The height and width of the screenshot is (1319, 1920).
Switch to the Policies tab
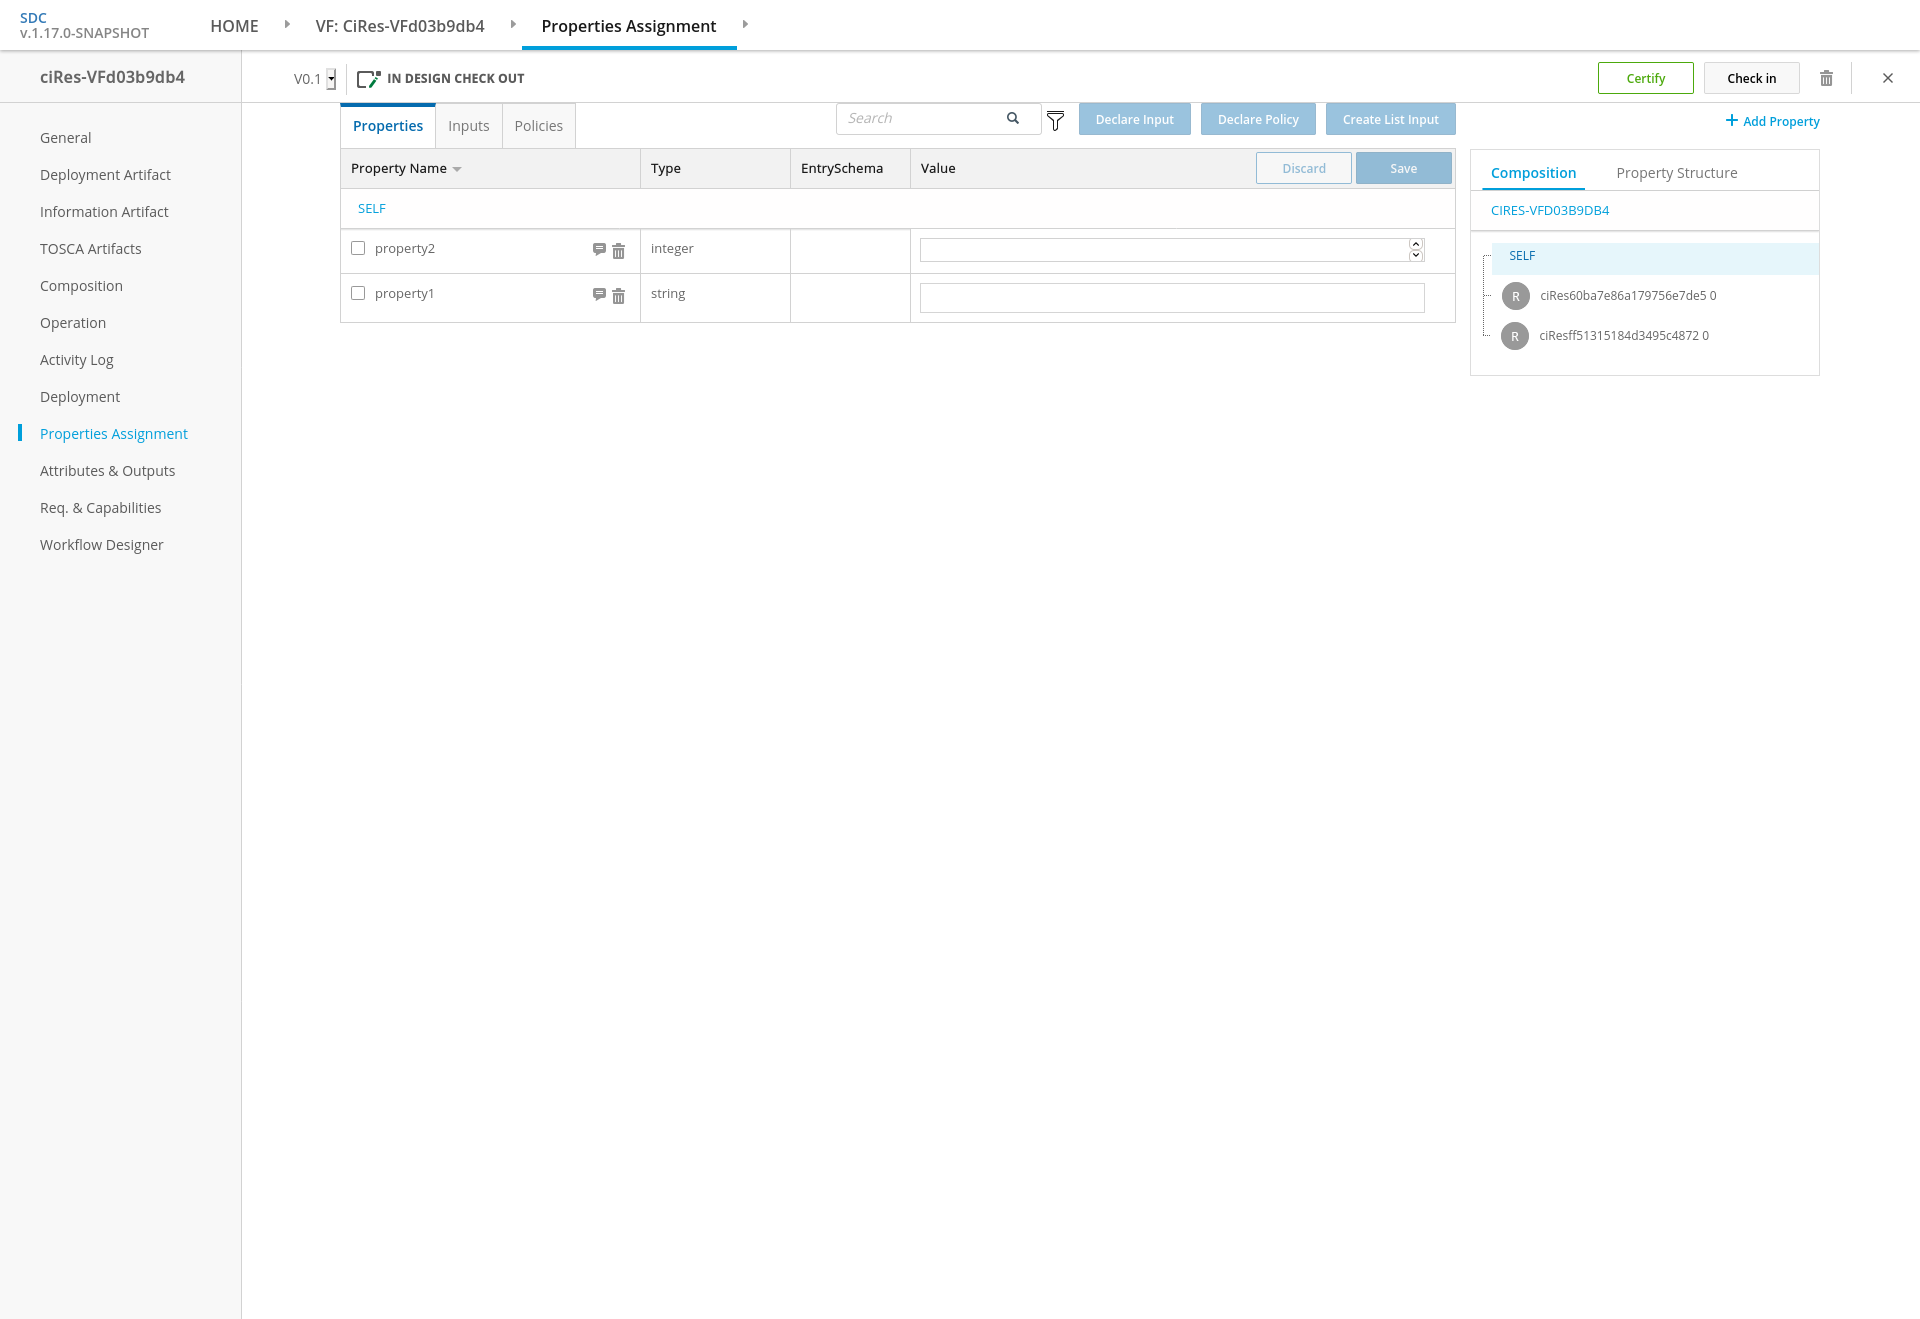point(539,126)
